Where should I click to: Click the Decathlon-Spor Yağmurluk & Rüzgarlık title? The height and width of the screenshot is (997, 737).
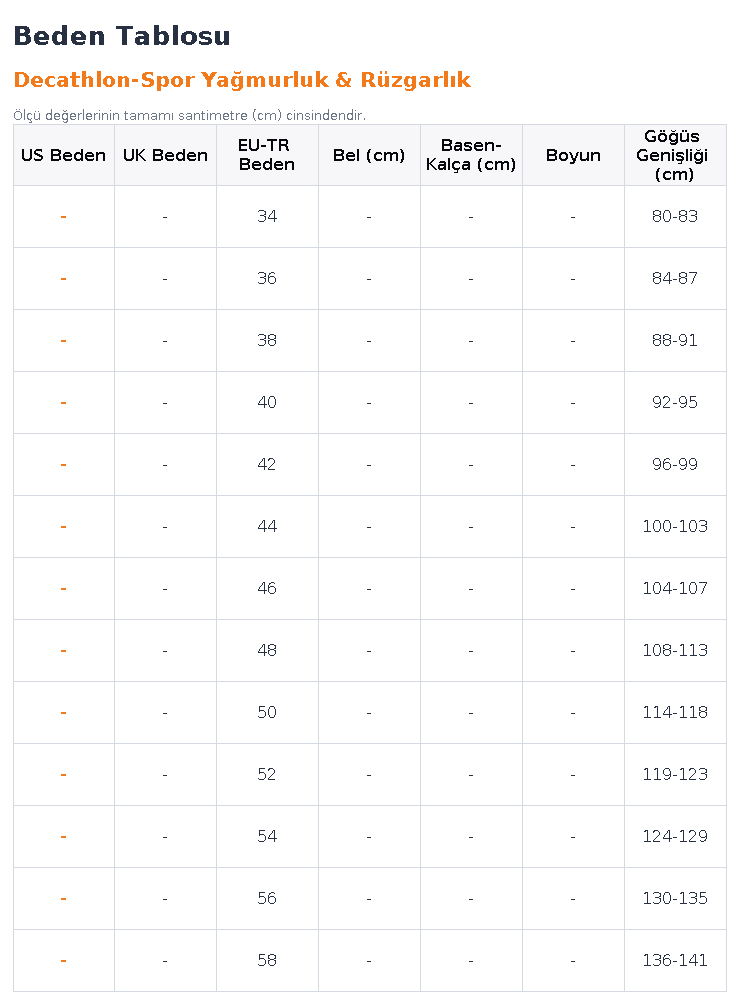[242, 79]
